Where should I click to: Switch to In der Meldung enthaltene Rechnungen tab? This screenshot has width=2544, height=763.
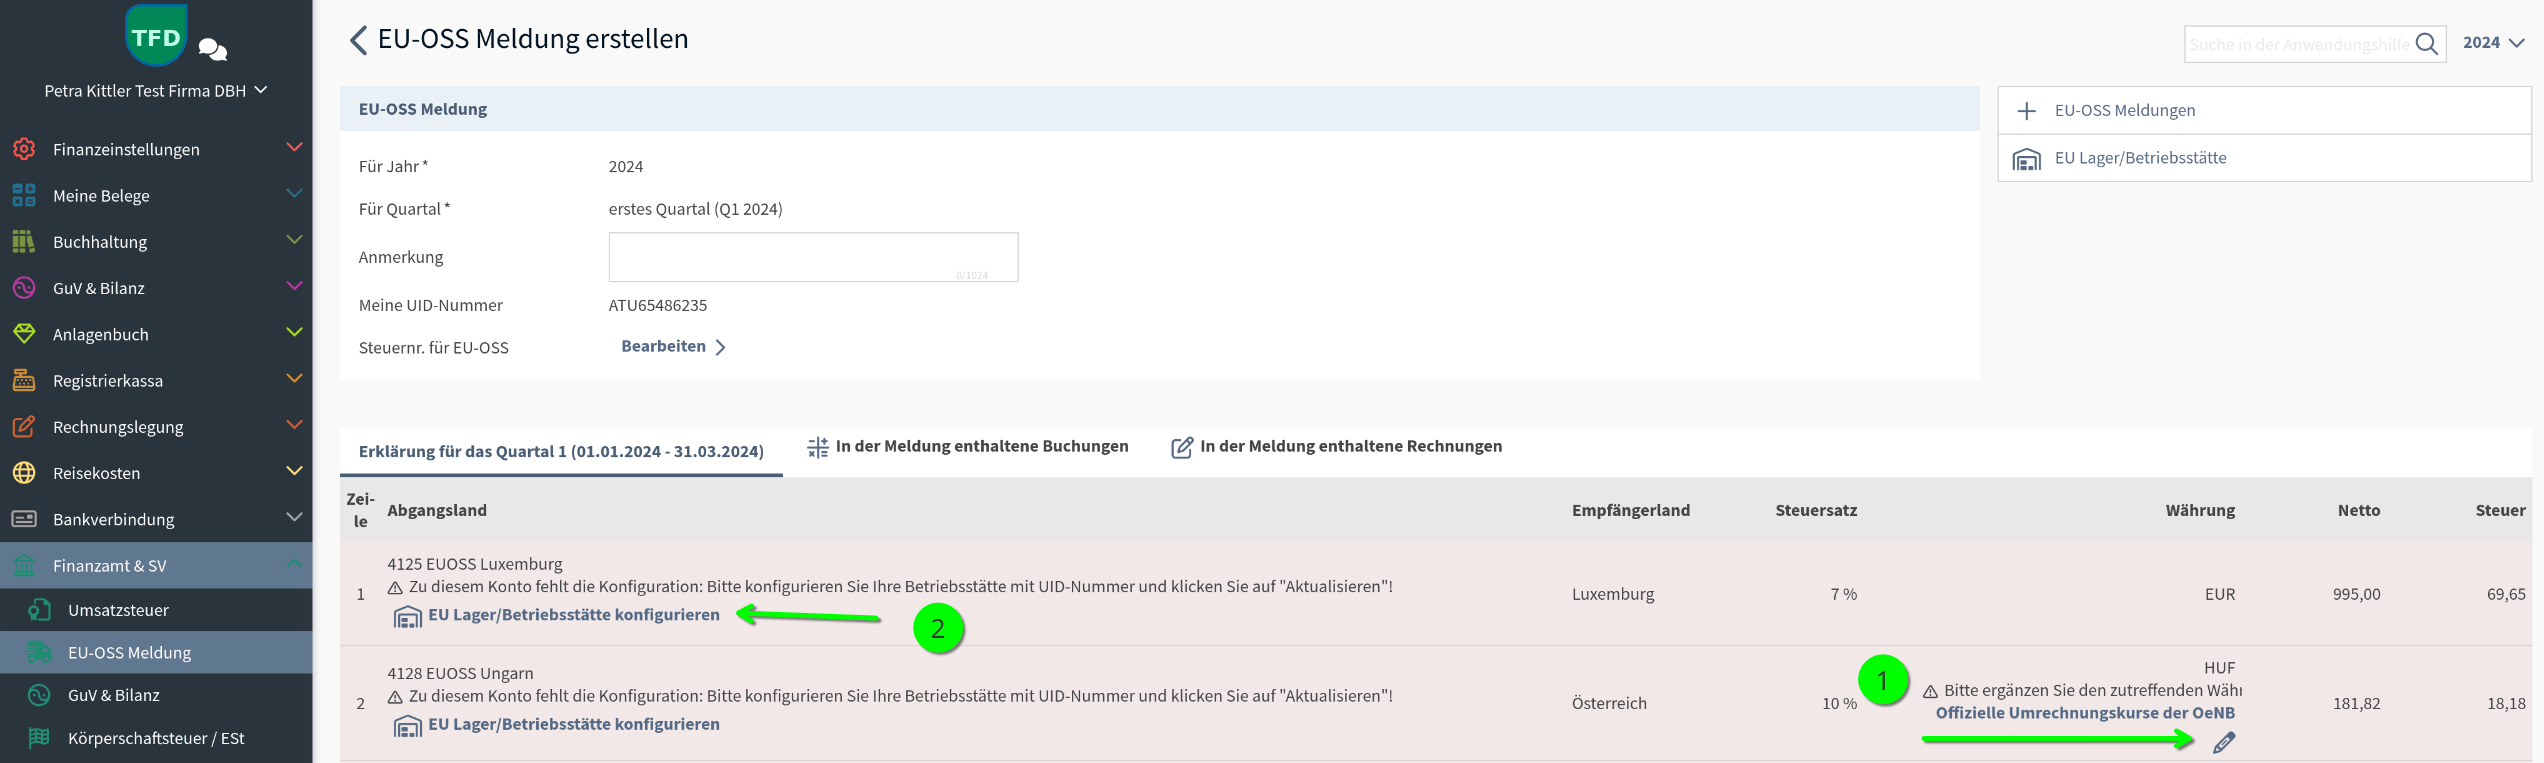click(1337, 447)
